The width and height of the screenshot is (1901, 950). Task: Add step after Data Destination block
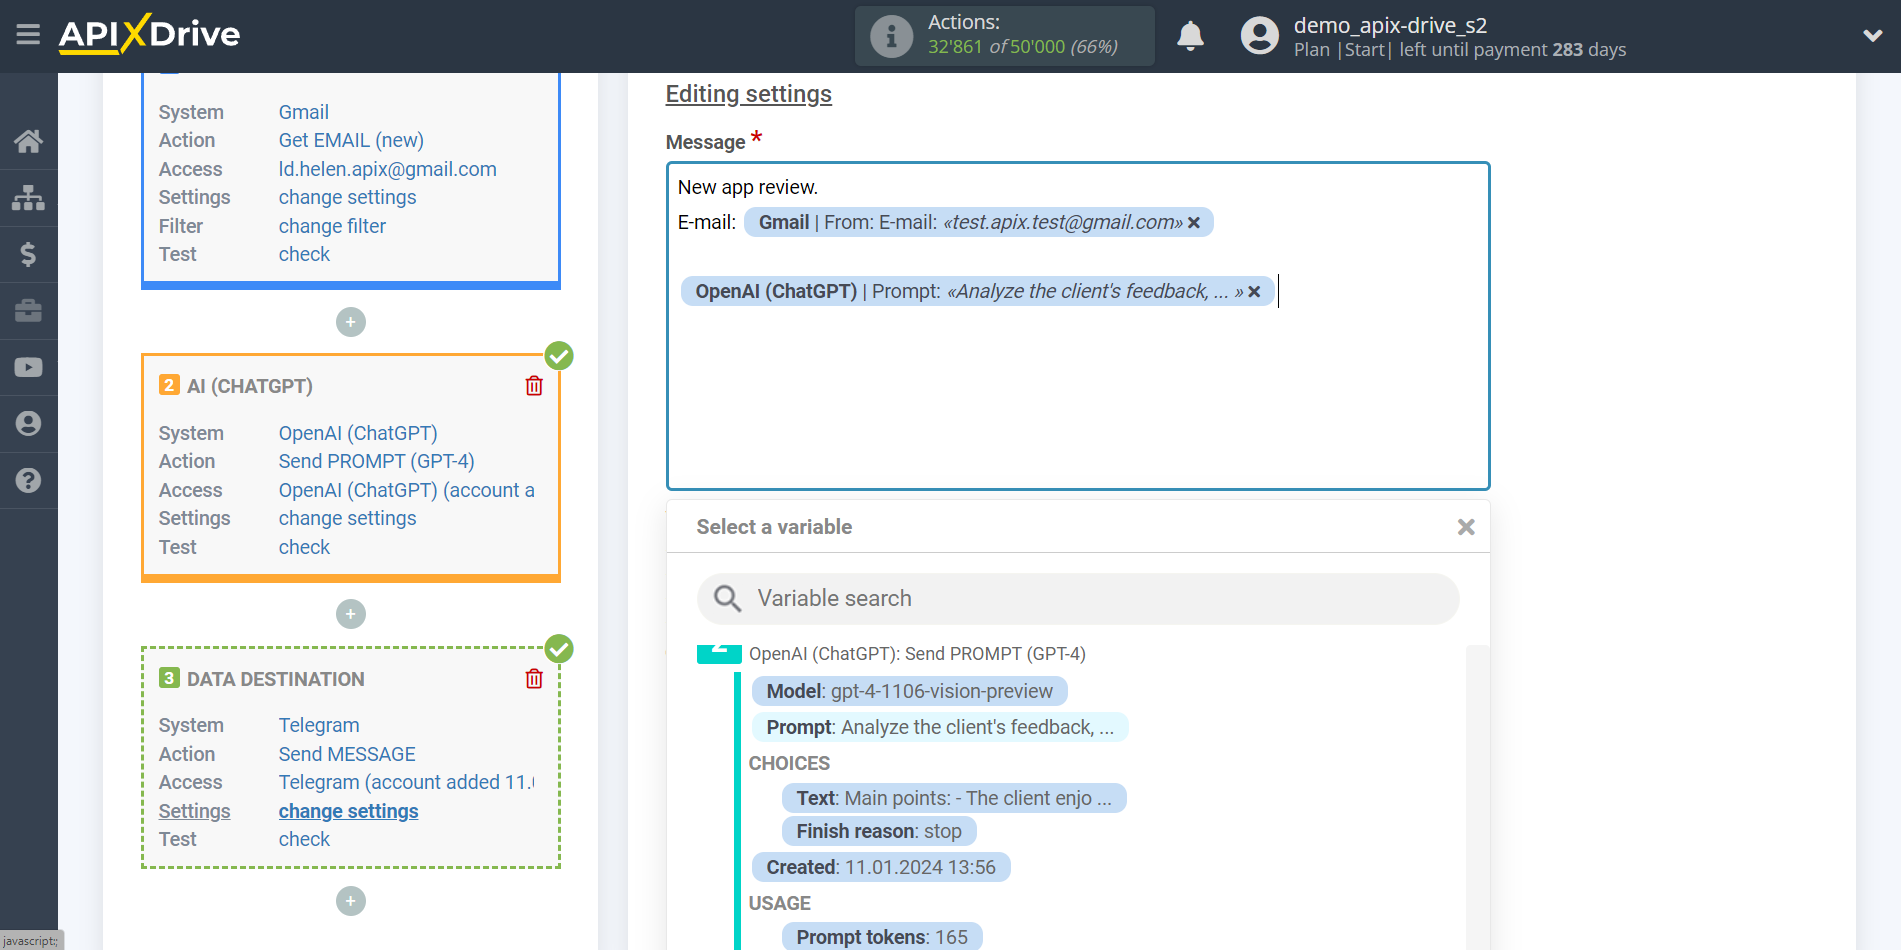(350, 901)
